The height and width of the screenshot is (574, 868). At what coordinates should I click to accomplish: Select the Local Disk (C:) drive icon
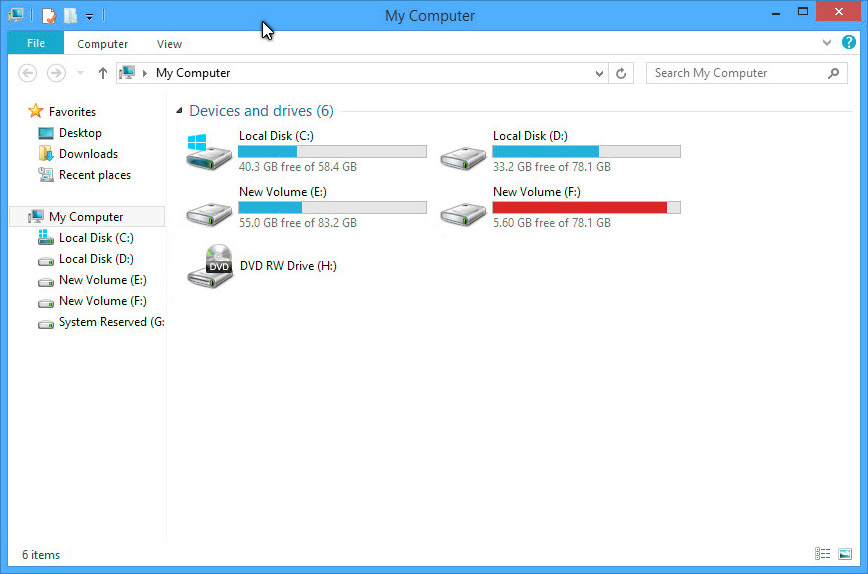209,152
